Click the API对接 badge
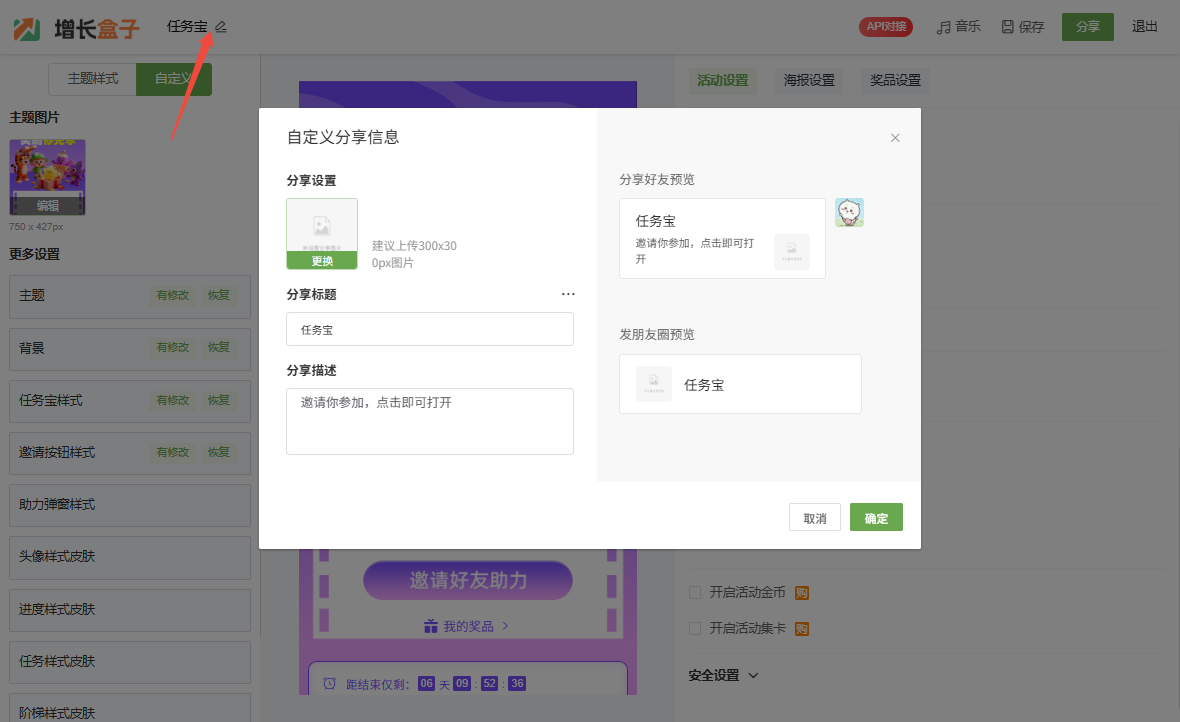1180x722 pixels. pyautogui.click(x=885, y=27)
